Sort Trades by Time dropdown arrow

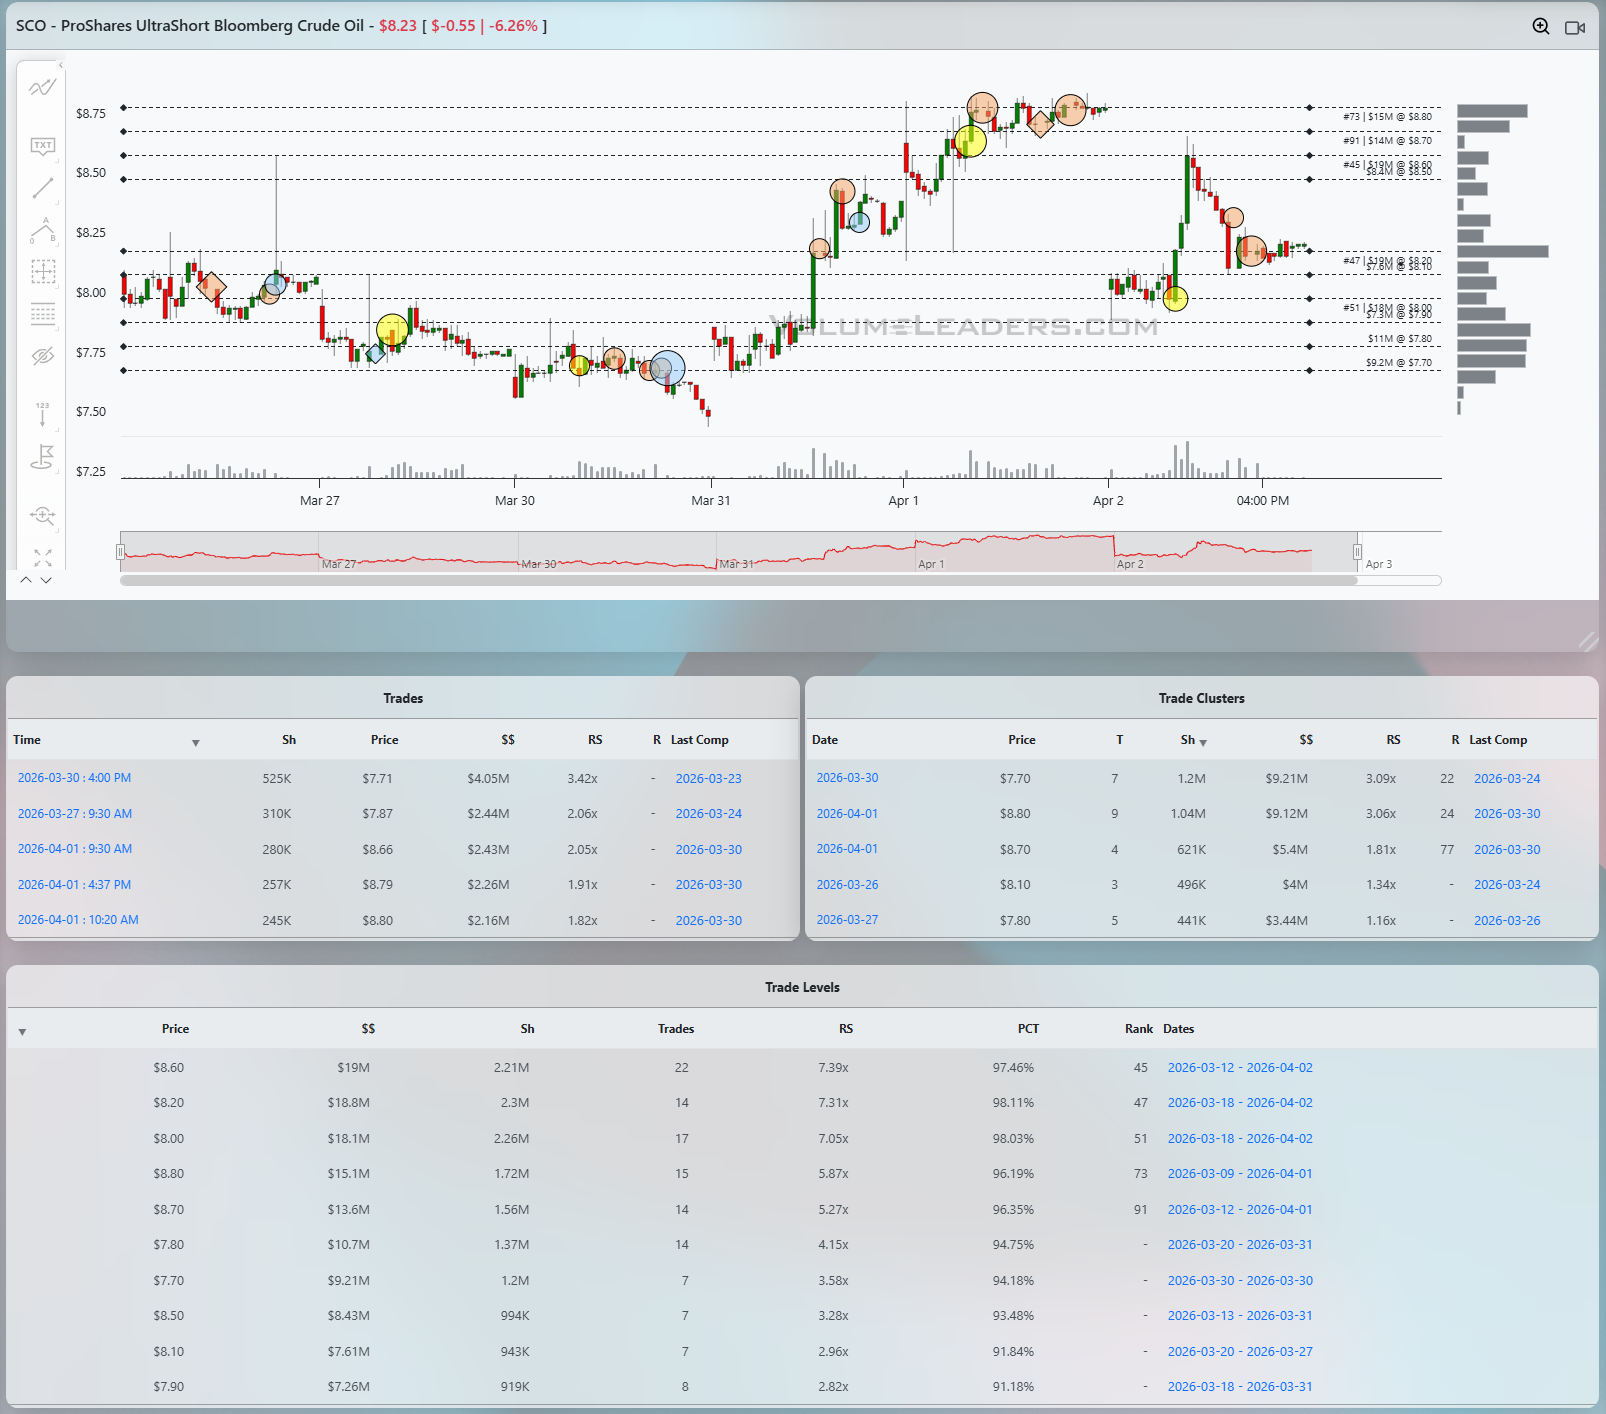[x=196, y=743]
